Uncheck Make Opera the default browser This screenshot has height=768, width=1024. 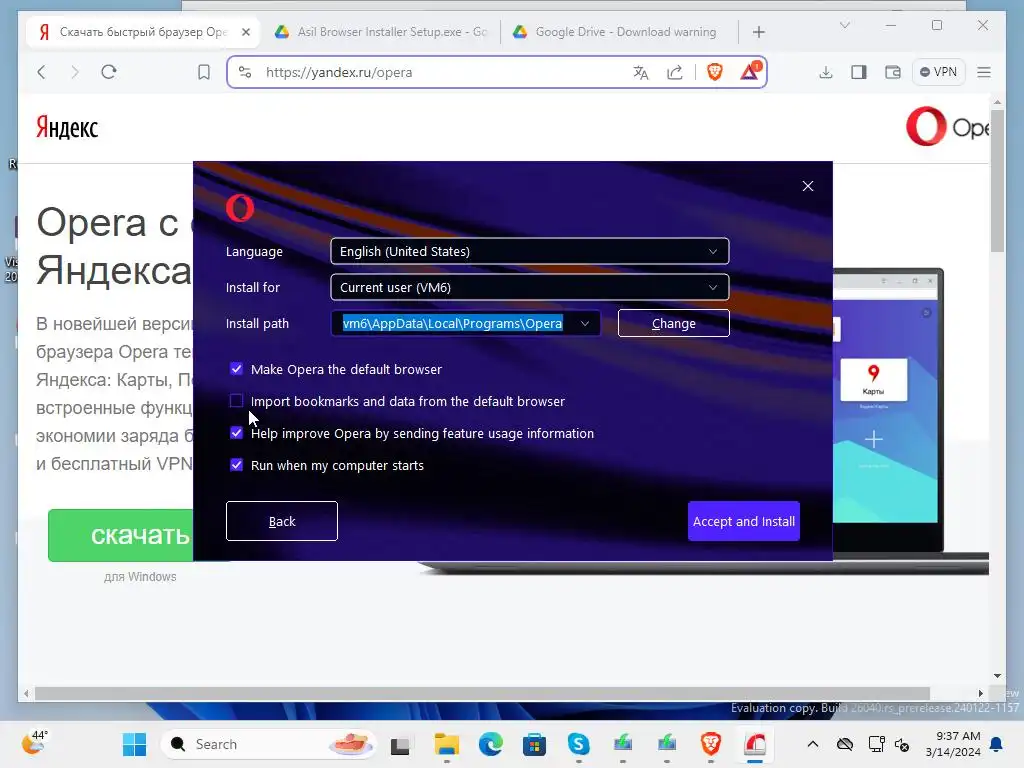tap(236, 369)
